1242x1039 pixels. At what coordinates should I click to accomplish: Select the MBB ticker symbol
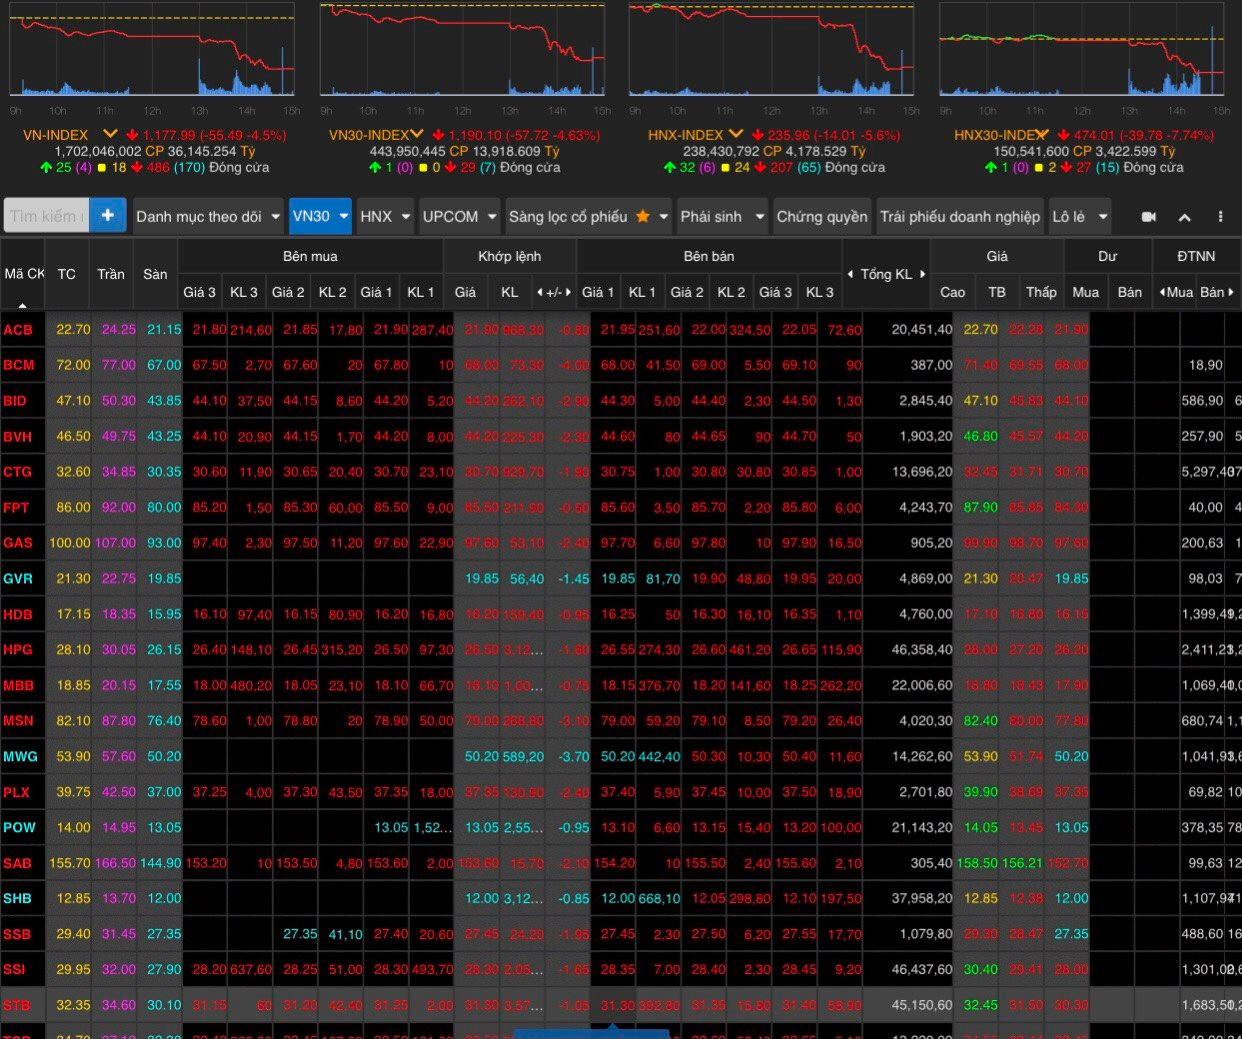19,686
